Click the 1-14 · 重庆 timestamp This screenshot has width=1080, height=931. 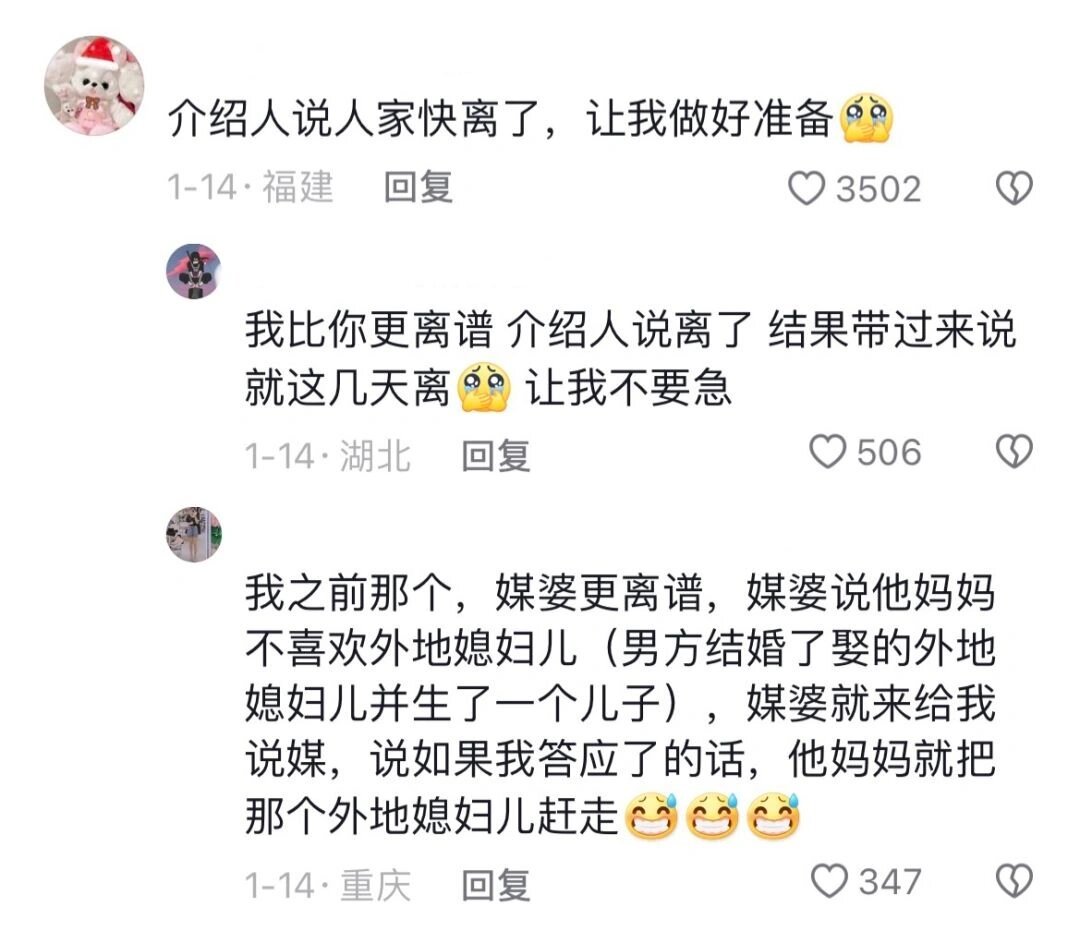tap(328, 885)
